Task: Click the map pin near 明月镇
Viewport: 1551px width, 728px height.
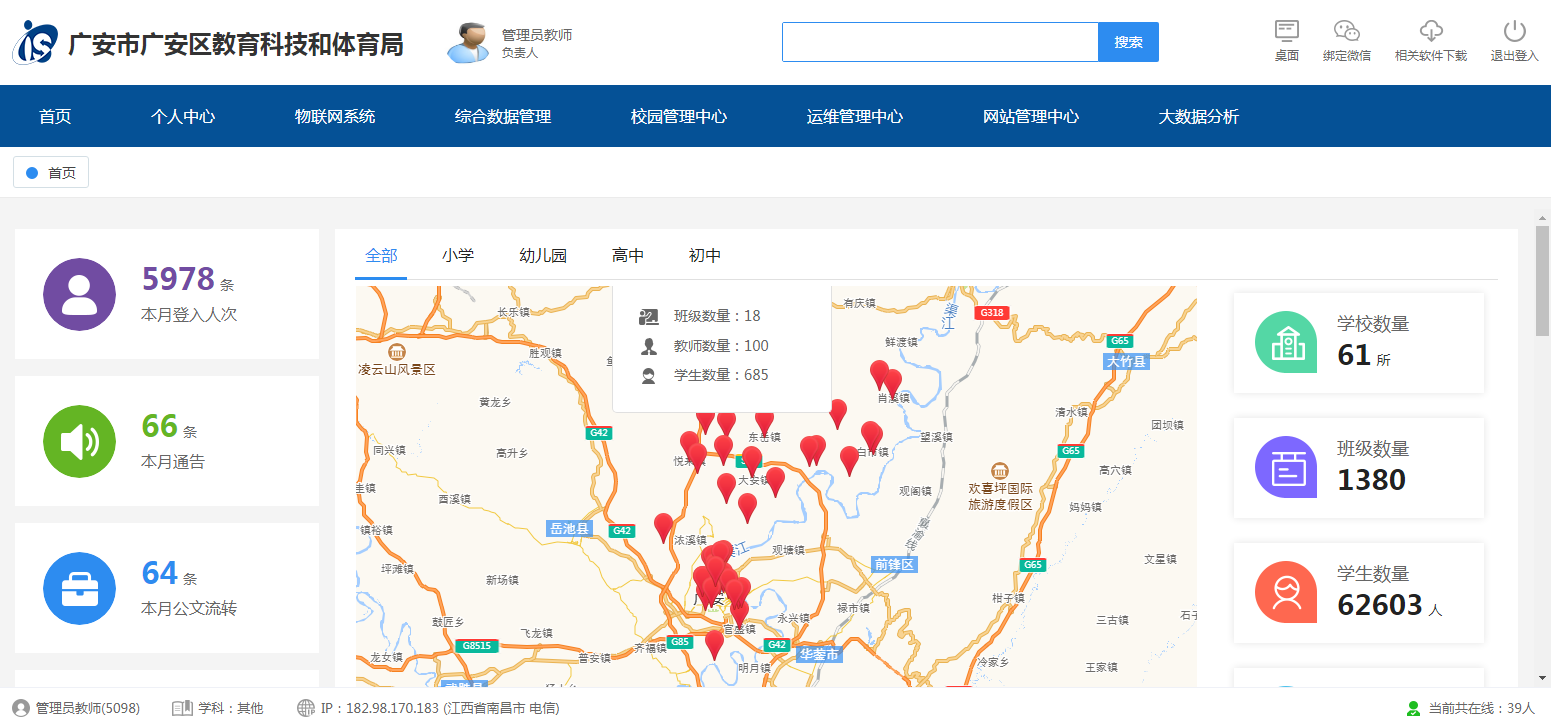Action: (714, 644)
